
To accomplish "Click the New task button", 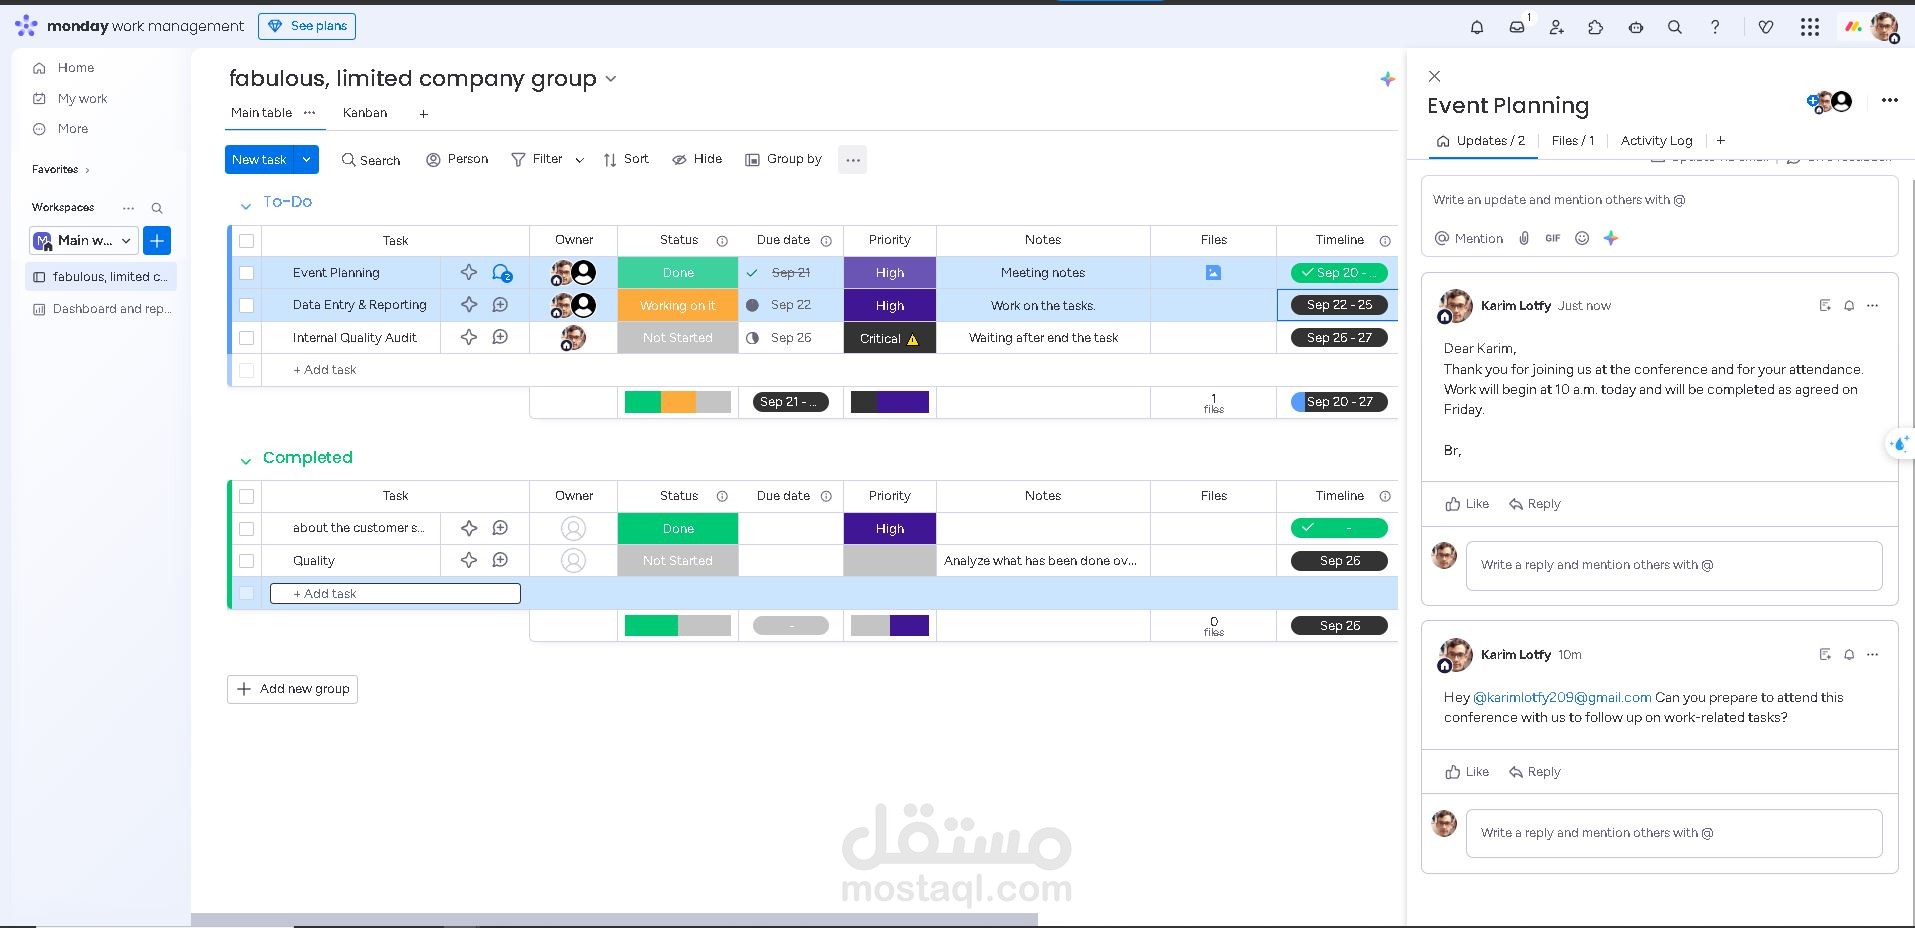I will pyautogui.click(x=260, y=159).
